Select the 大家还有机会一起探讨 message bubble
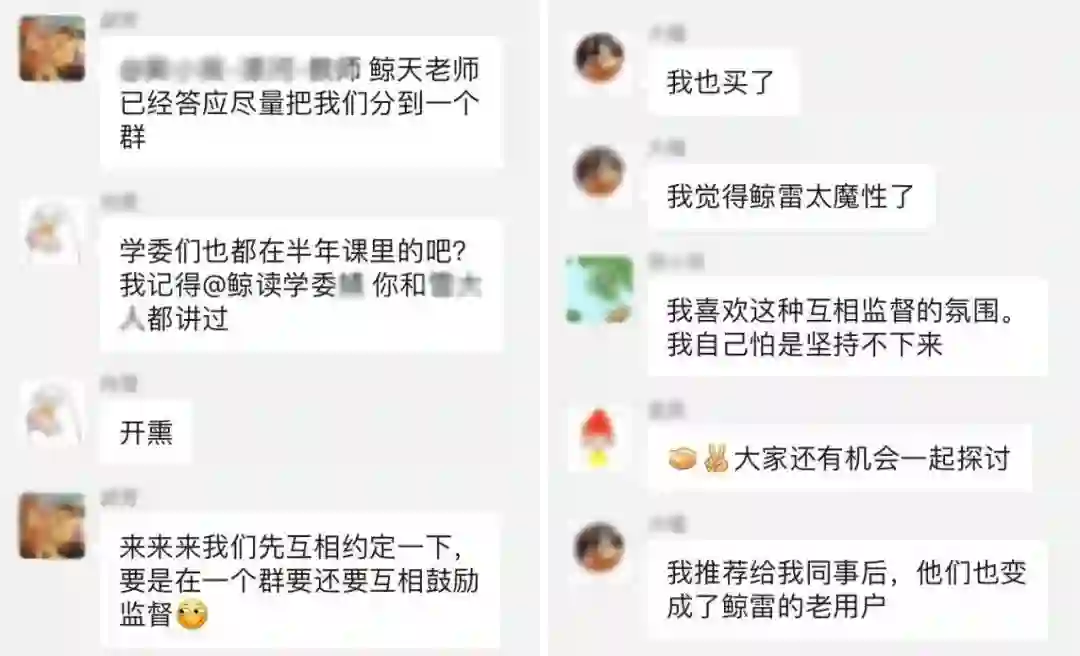The width and height of the screenshot is (1080, 656). click(840, 458)
